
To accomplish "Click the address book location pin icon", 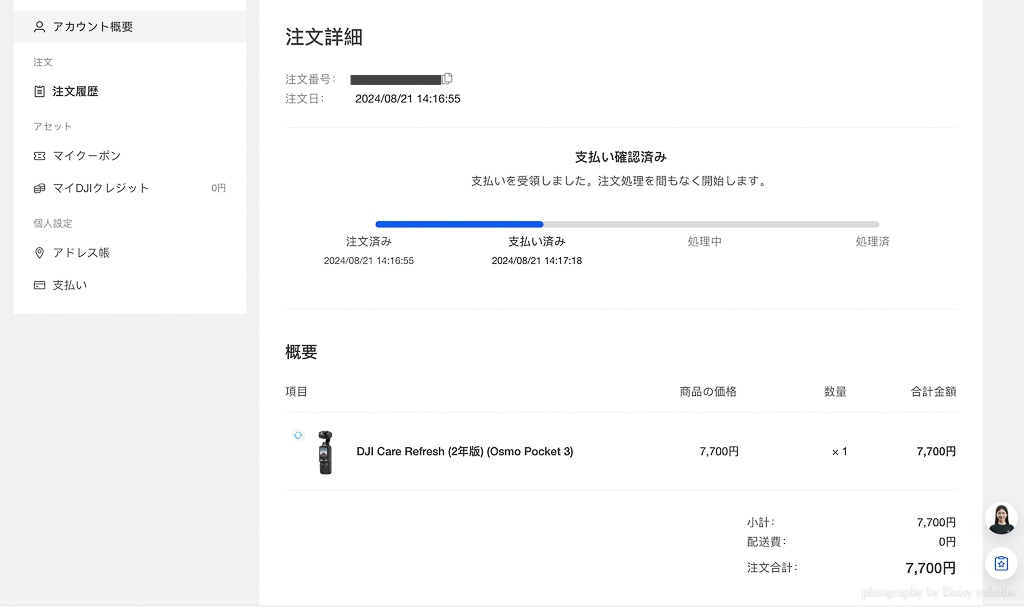I will [x=39, y=253].
